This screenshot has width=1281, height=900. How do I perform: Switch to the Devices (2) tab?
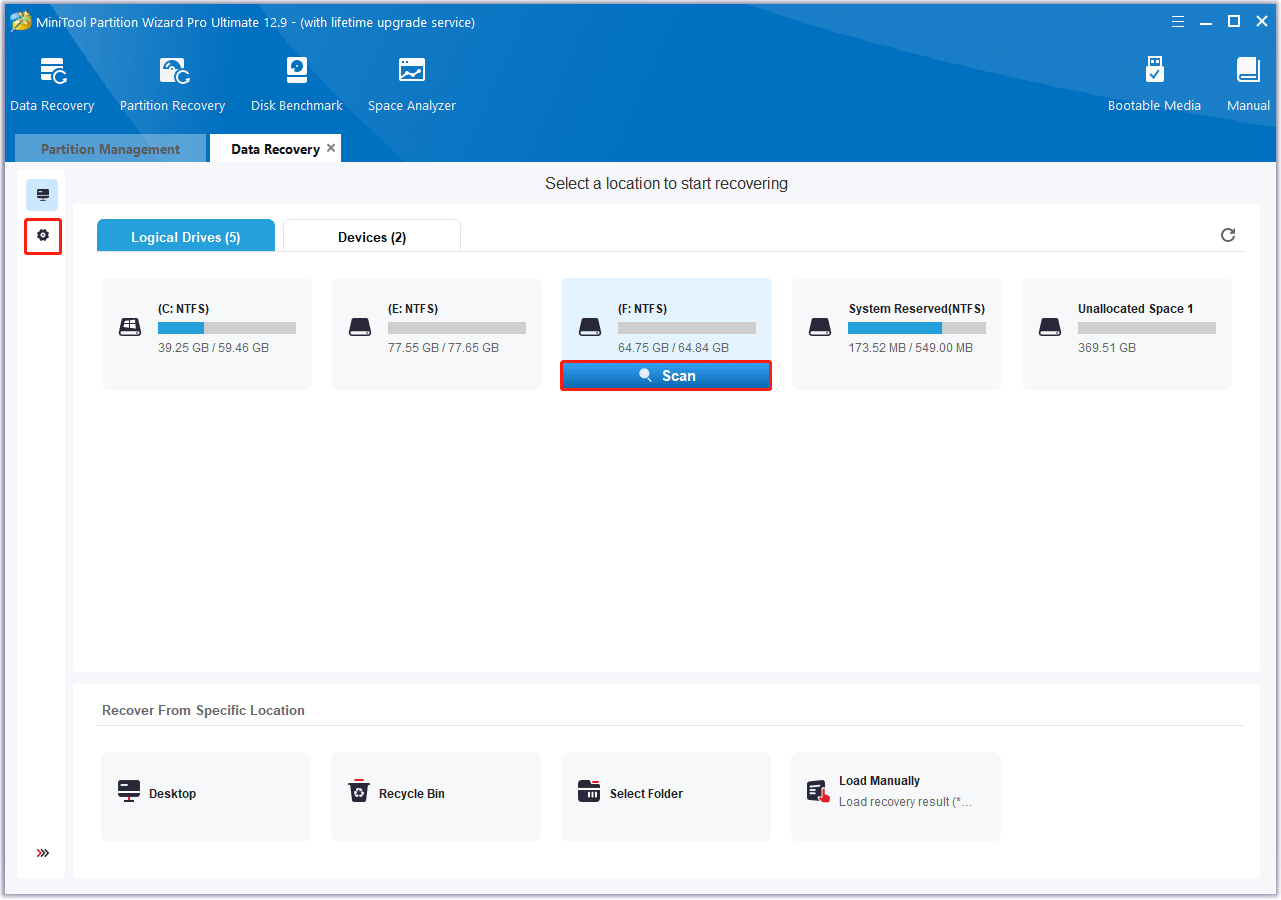pos(371,235)
